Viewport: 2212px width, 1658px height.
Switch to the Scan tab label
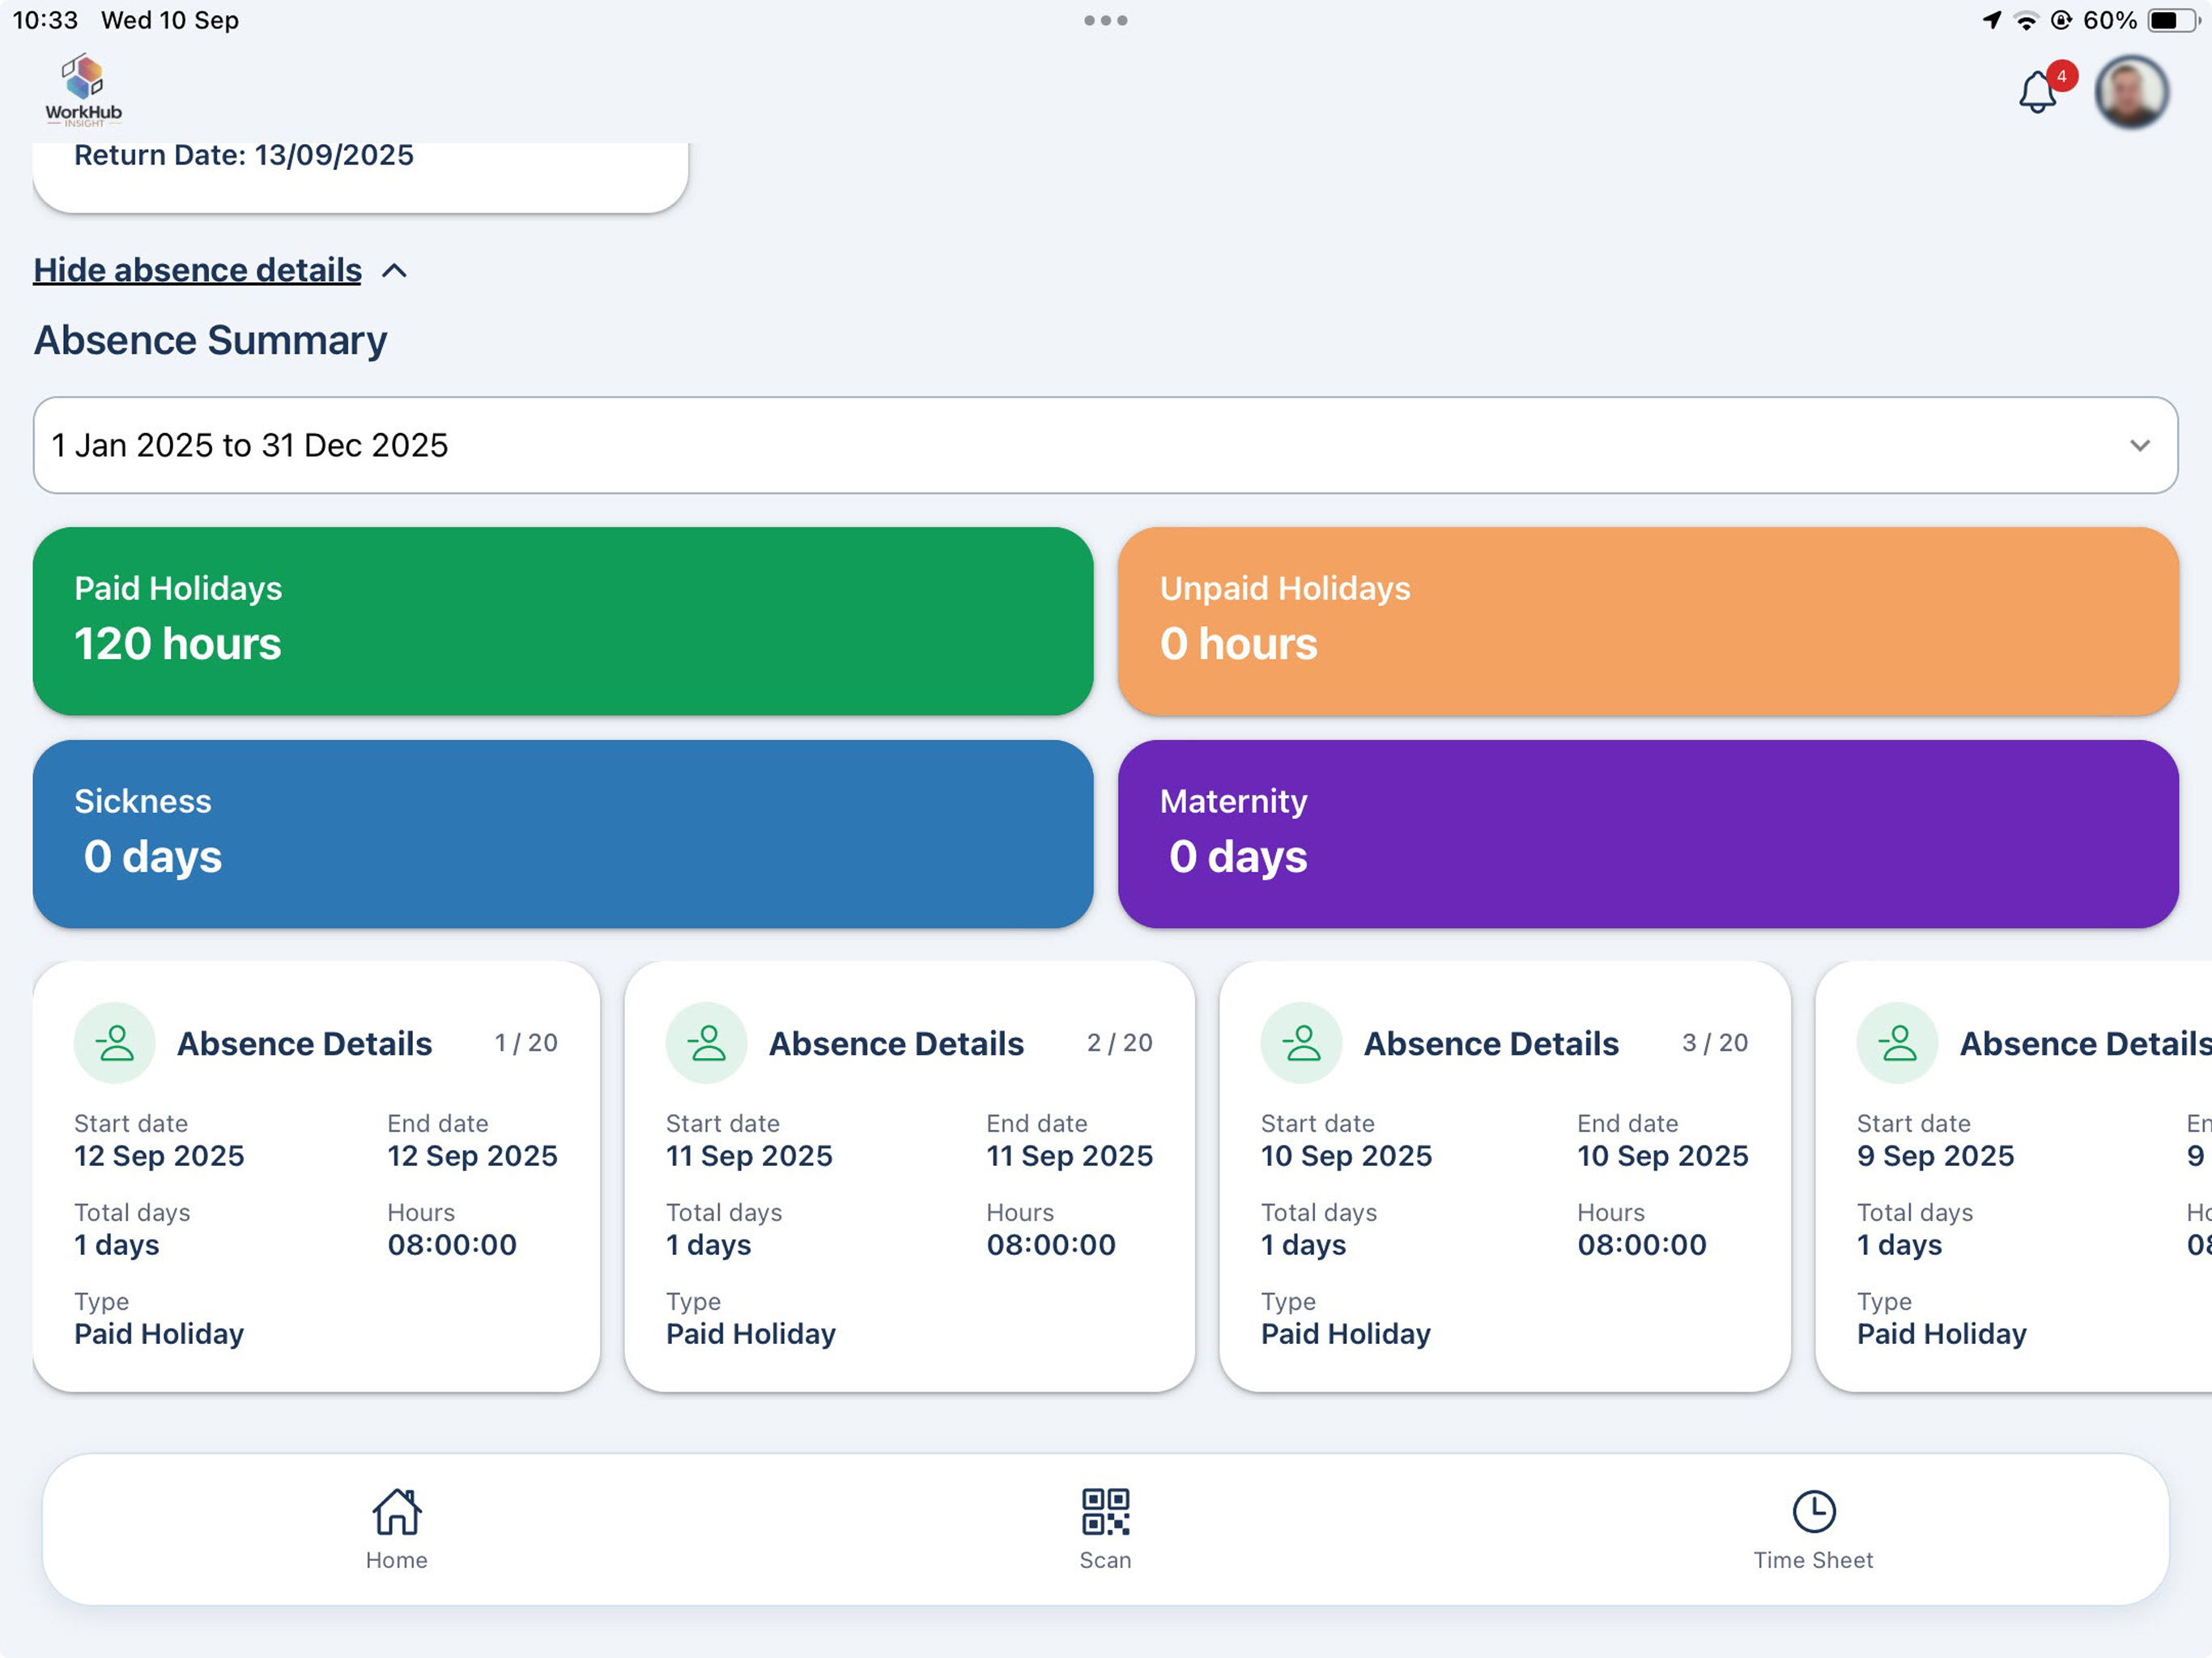coord(1105,1560)
